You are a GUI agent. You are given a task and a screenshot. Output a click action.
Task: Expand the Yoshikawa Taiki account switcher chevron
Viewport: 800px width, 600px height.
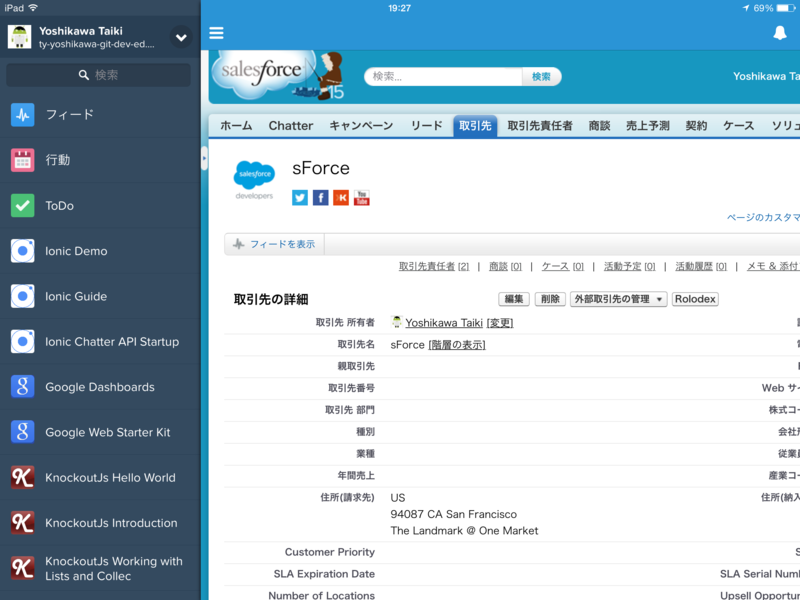tap(180, 37)
